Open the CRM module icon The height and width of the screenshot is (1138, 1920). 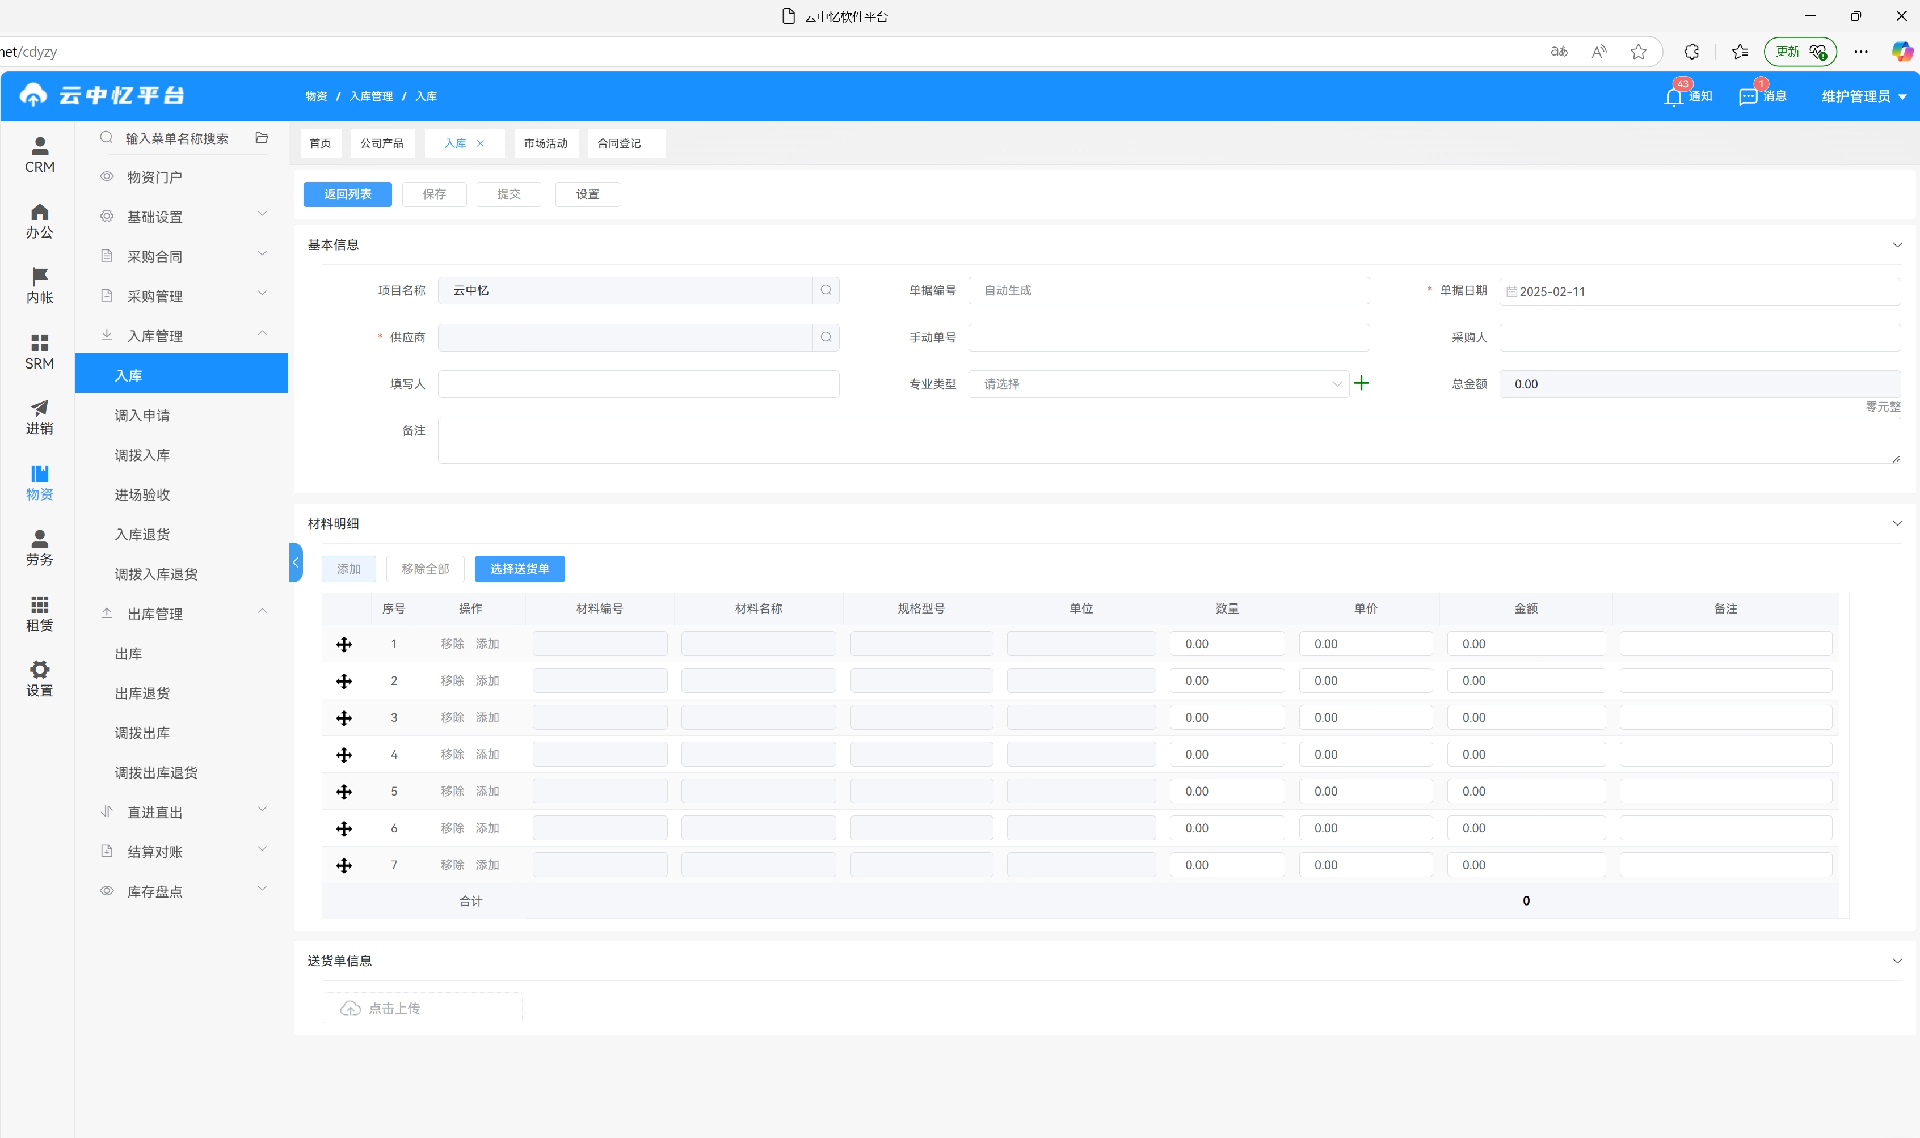point(40,146)
